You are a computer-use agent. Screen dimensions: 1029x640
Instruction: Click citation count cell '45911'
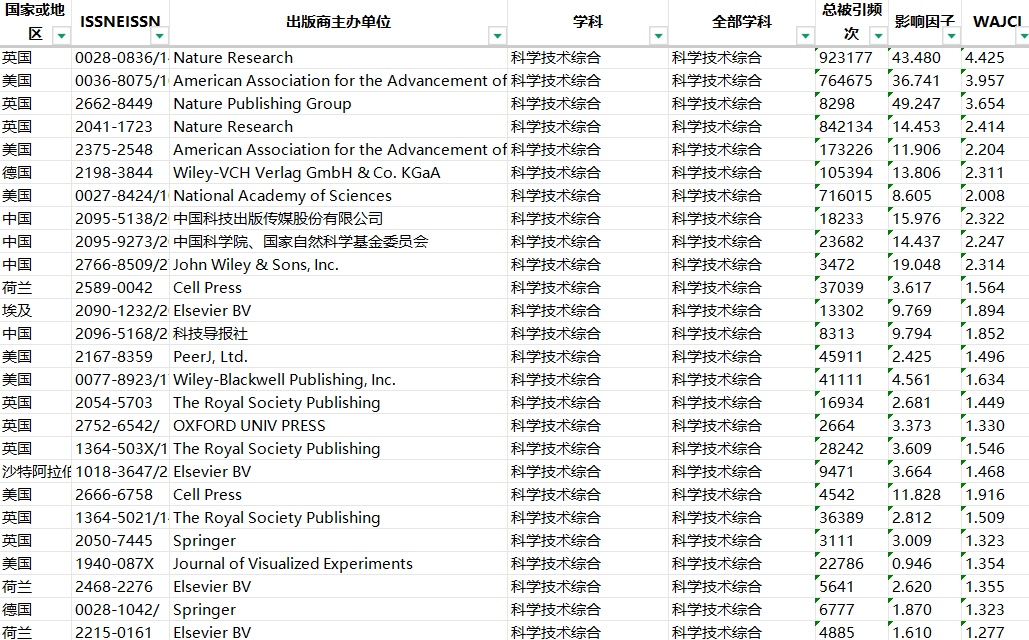click(852, 356)
